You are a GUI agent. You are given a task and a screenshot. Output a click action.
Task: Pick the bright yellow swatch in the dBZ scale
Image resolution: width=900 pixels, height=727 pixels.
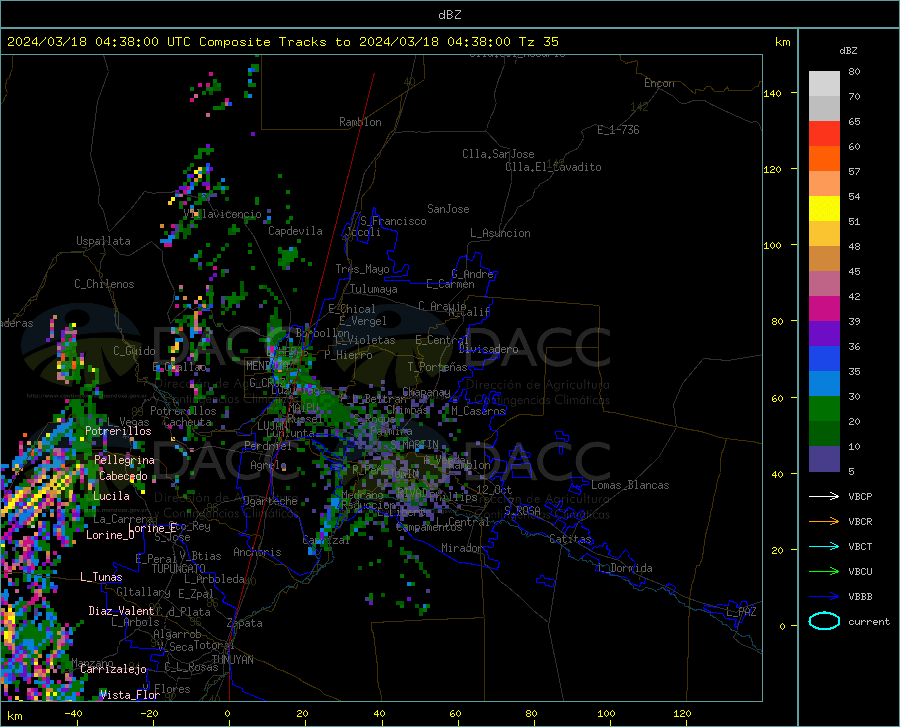[824, 209]
